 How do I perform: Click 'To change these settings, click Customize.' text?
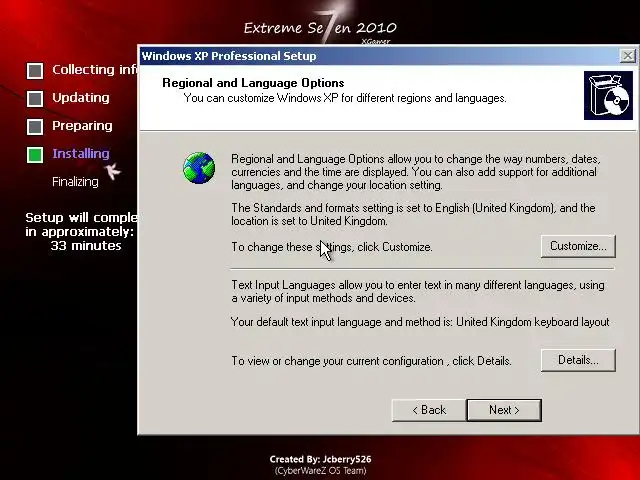pos(332,247)
